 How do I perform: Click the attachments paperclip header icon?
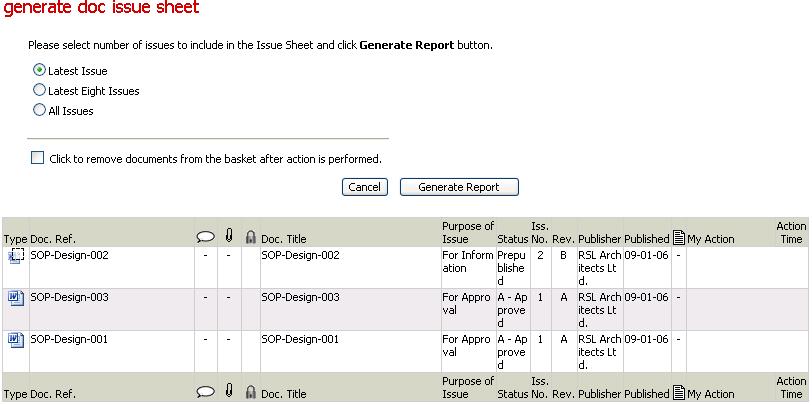229,236
